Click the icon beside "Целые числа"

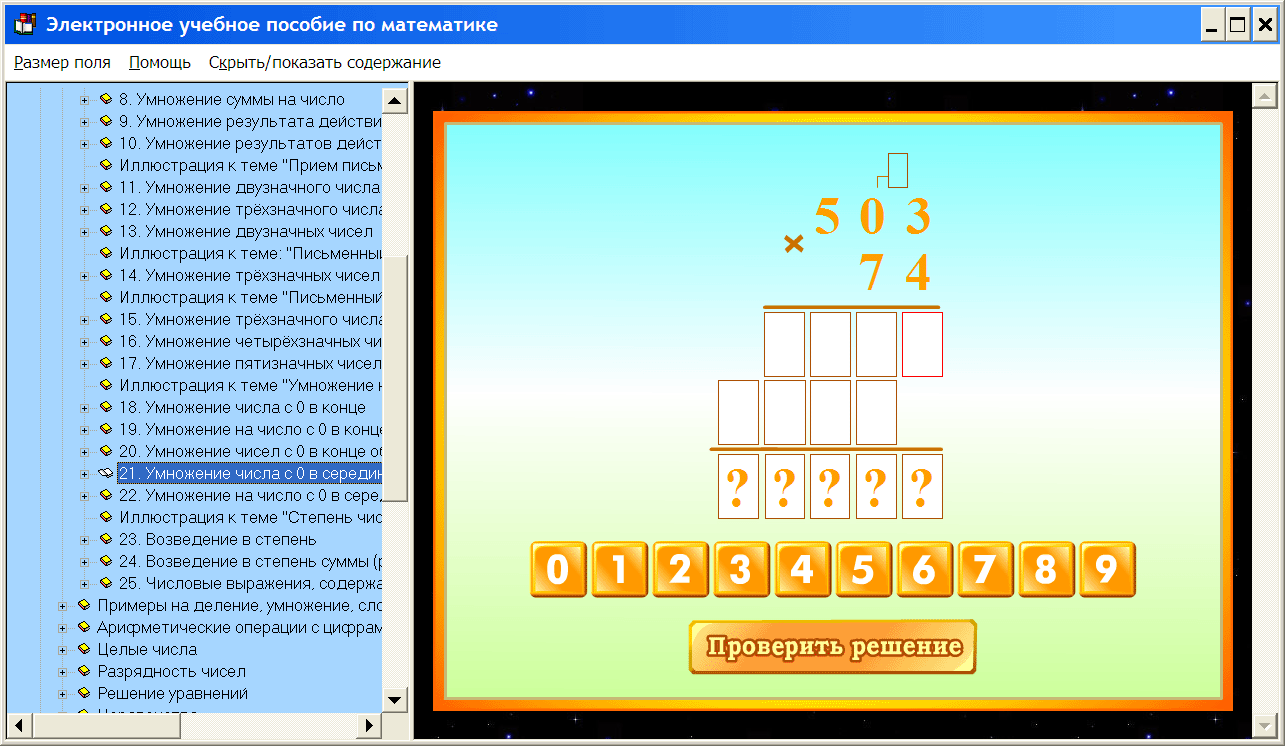[x=84, y=649]
